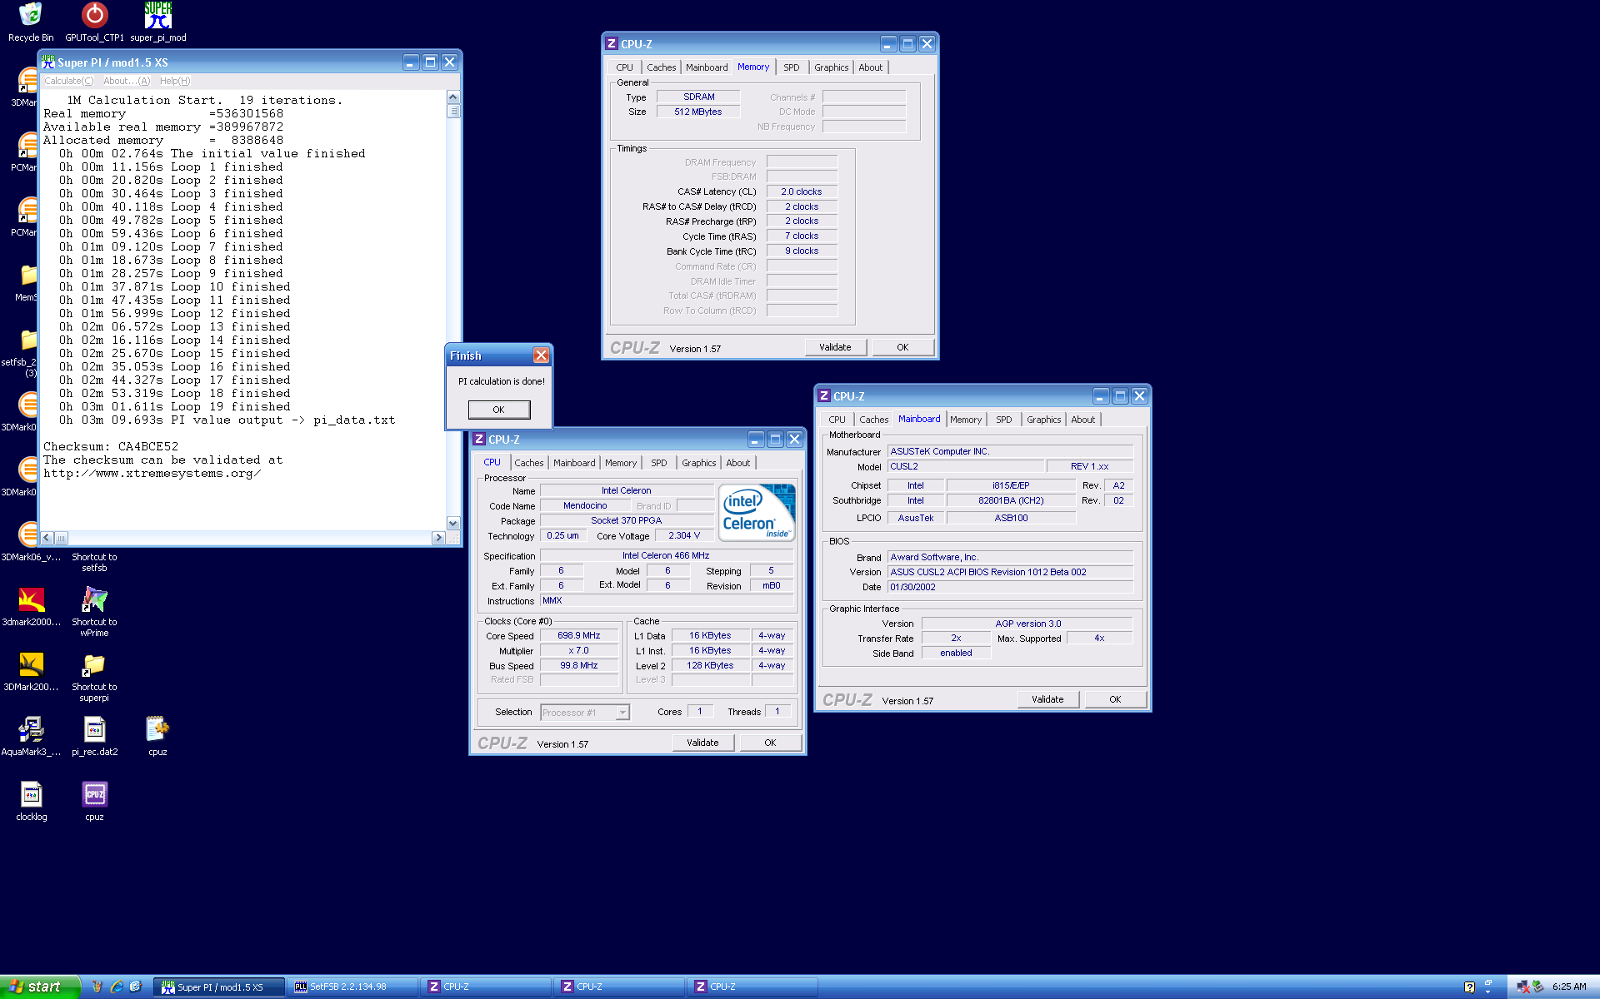Click Super PI horizontal scrollbar left arrow
1600x999 pixels.
coord(47,538)
